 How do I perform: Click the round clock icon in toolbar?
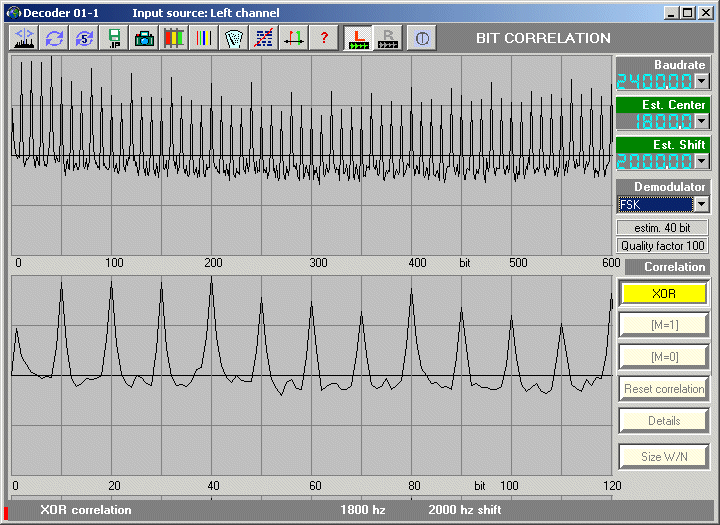click(x=422, y=38)
